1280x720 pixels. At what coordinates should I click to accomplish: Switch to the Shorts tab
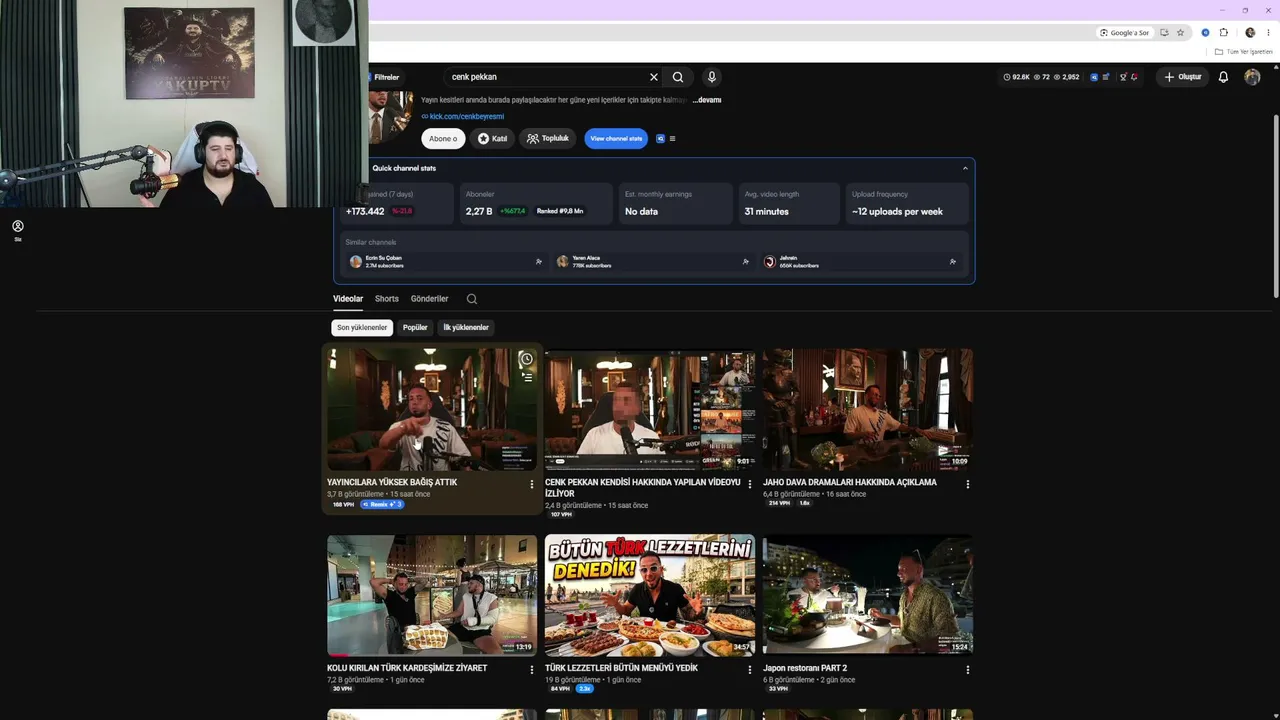pyautogui.click(x=387, y=299)
